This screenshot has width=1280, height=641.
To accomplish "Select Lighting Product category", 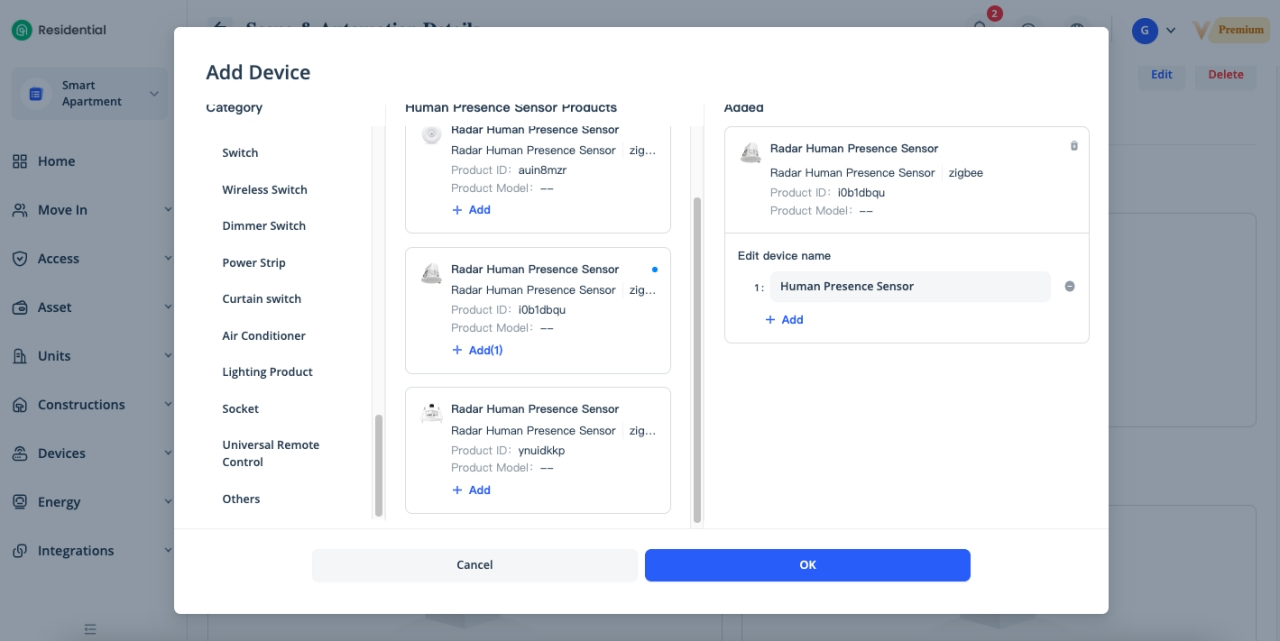I will tap(267, 372).
